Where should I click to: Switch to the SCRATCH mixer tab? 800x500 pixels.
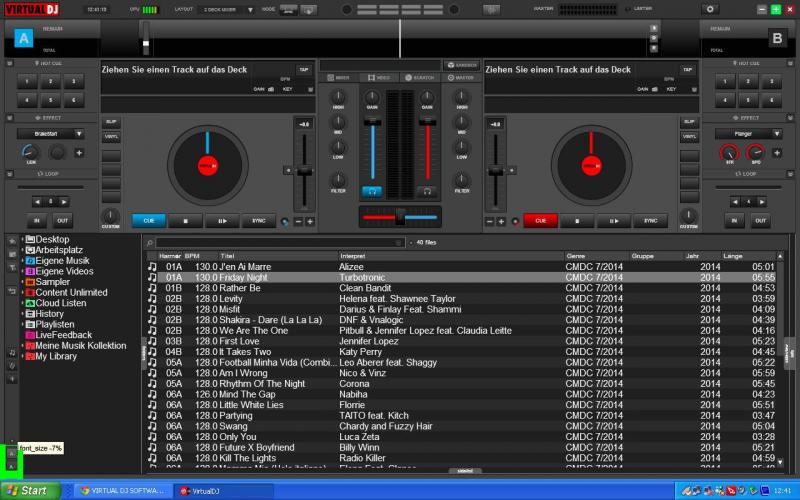[422, 77]
